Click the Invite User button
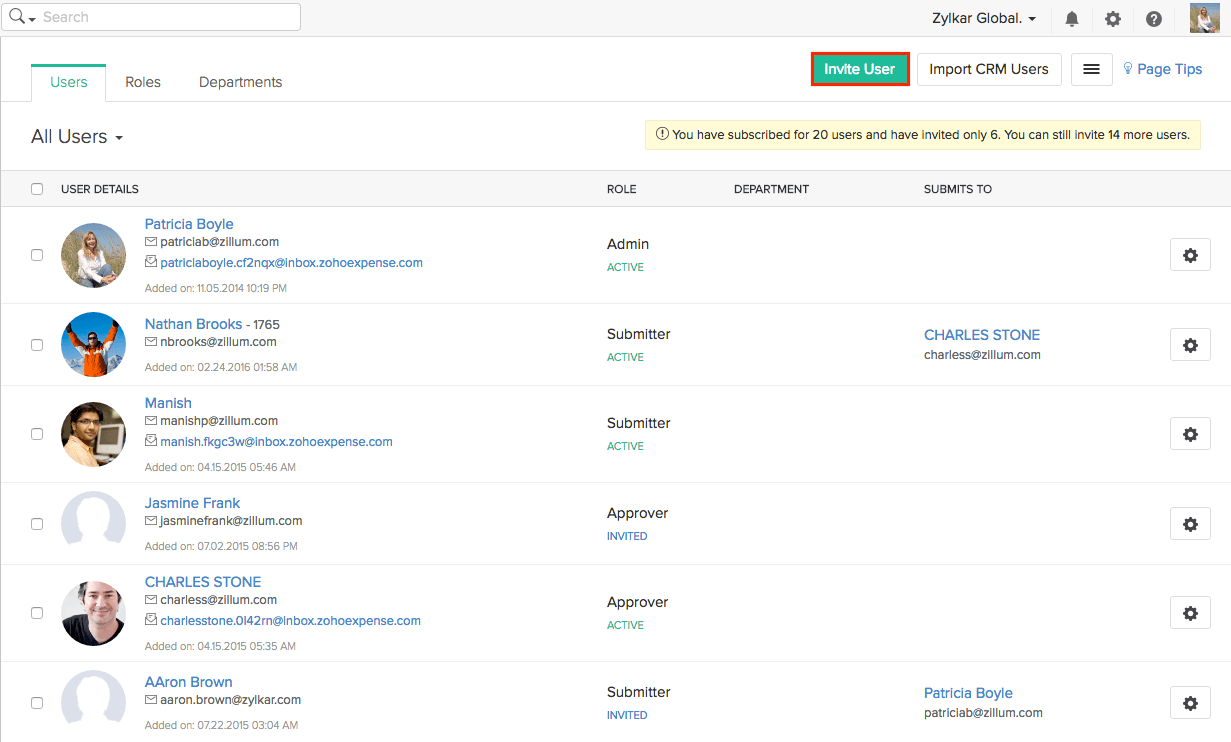Viewport: 1231px width, 742px height. point(860,69)
